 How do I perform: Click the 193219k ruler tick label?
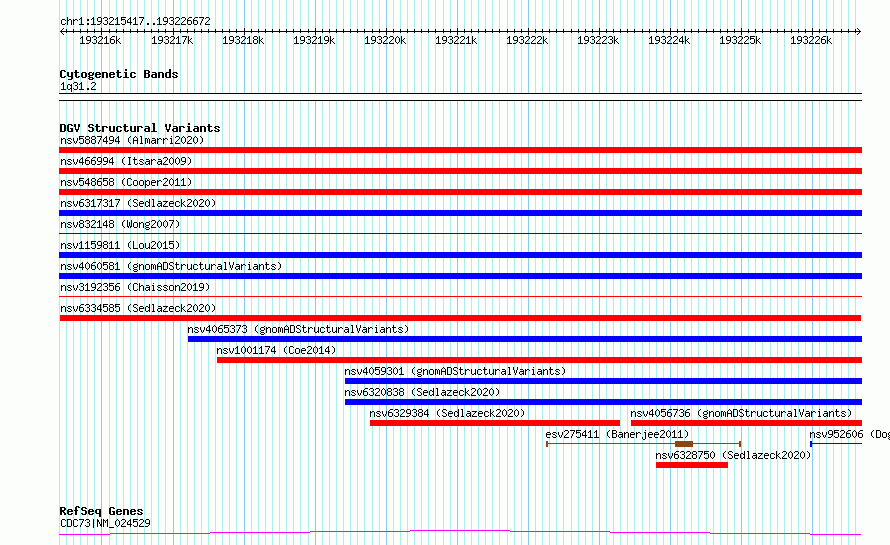pos(314,40)
